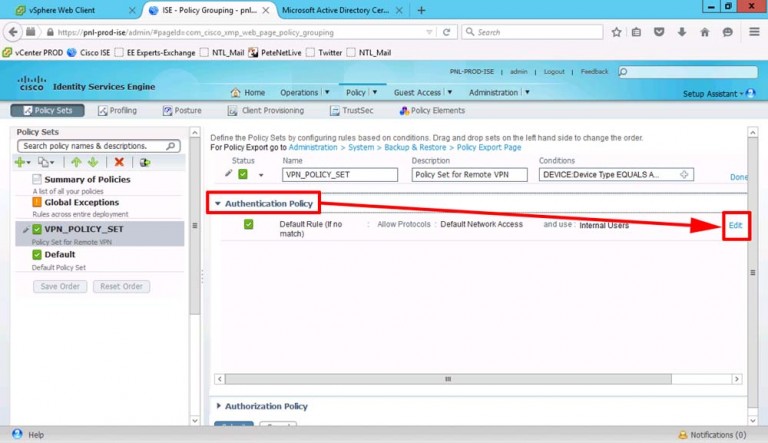Viewport: 768px width, 443px height.
Task: Open the Firefox hamburger menu
Action: pyautogui.click(x=754, y=32)
